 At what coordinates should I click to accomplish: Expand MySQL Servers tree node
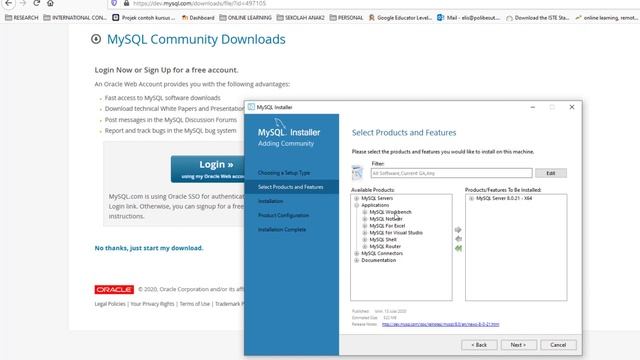357,198
